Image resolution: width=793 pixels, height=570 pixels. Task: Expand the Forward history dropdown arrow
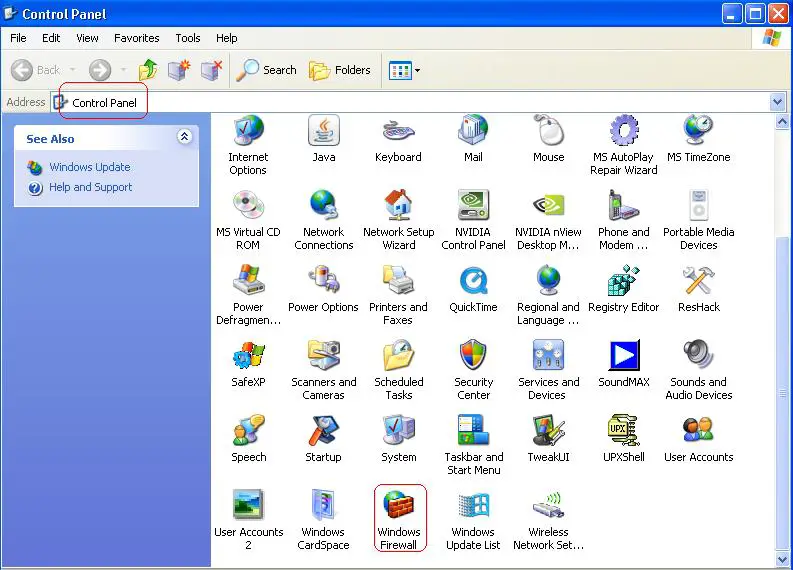pos(124,70)
